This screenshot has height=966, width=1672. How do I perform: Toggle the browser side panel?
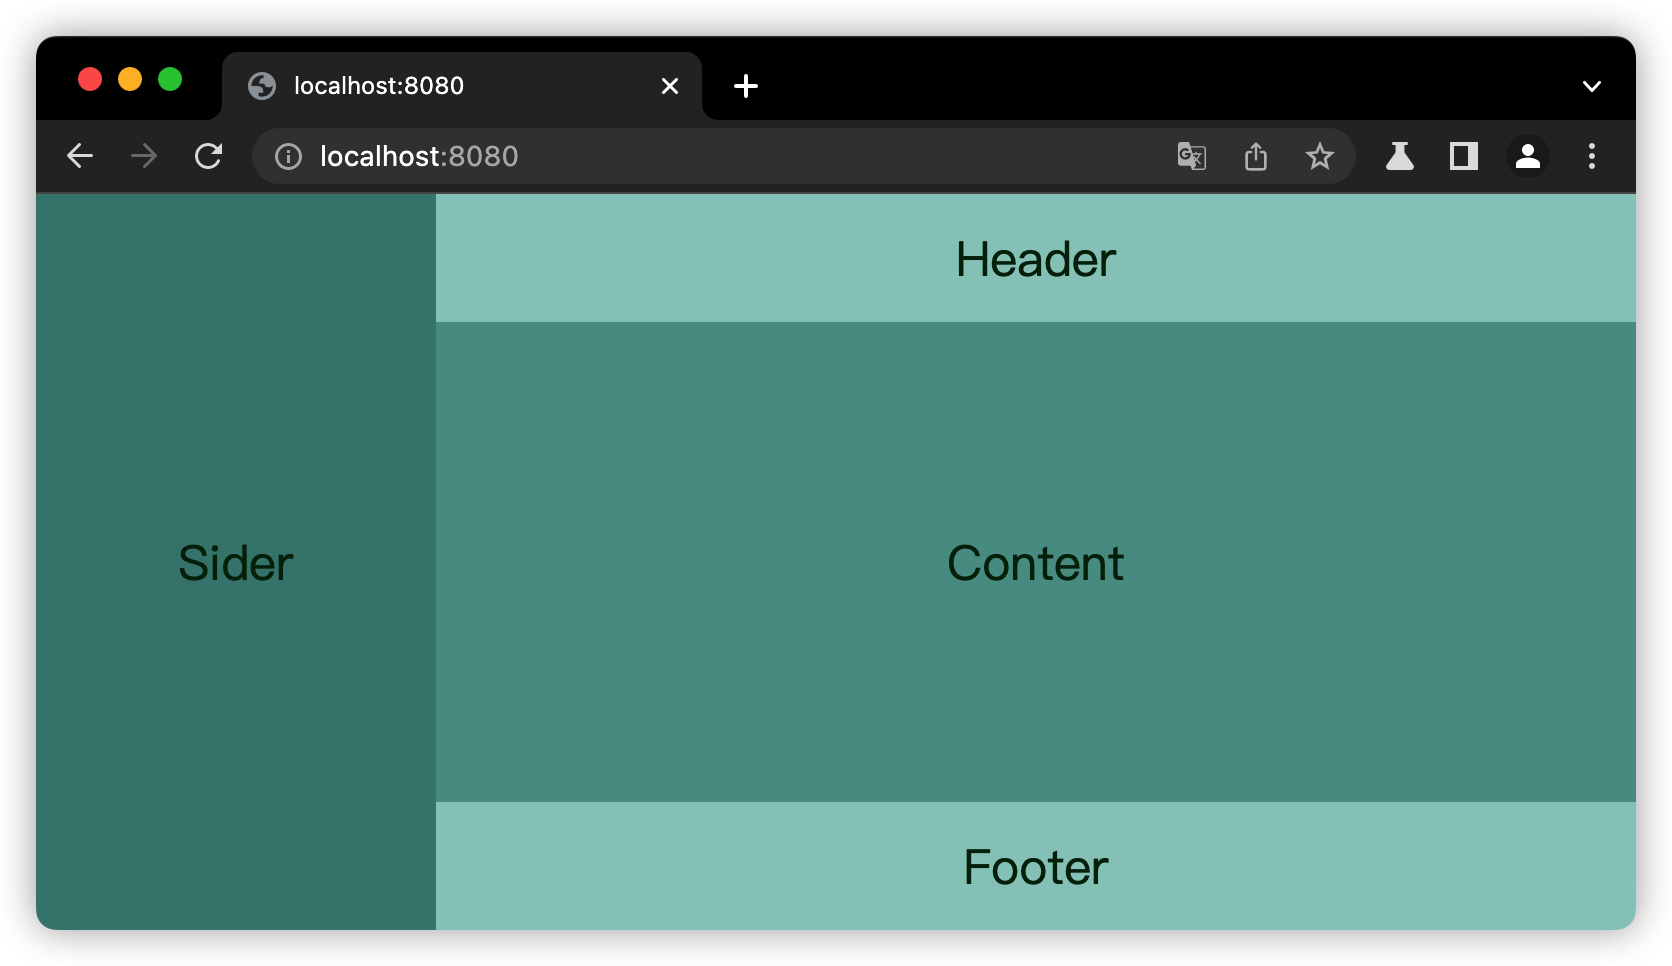coord(1464,156)
